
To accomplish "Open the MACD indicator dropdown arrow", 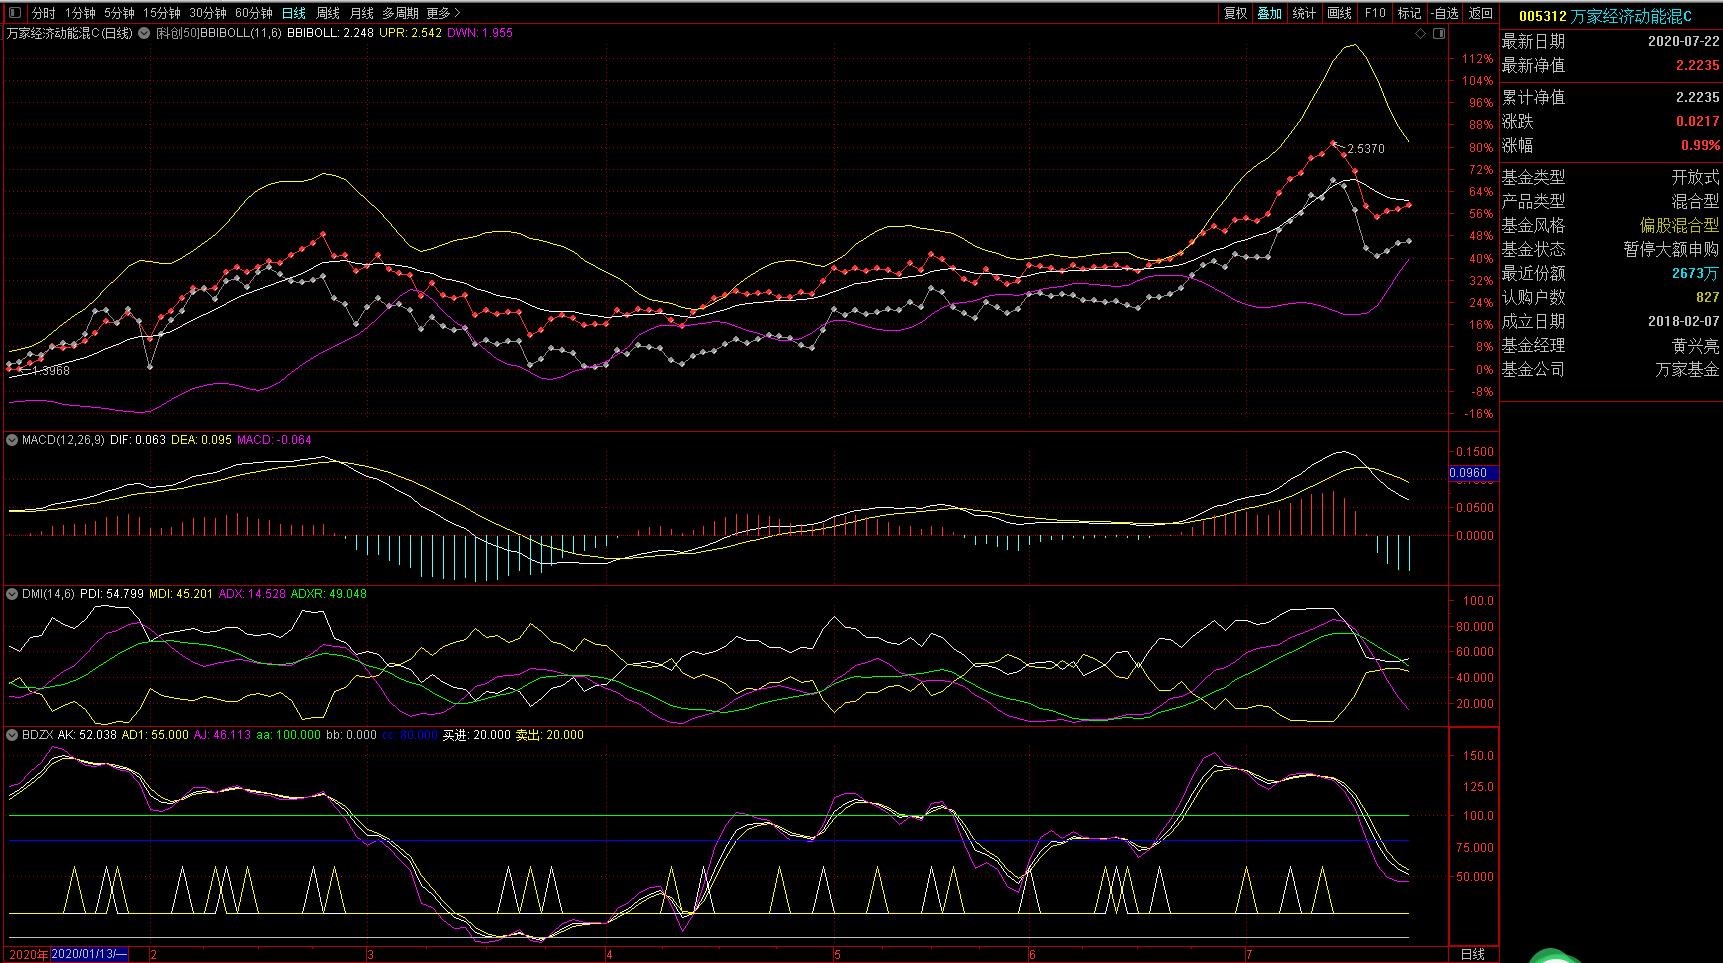I will pyautogui.click(x=13, y=439).
